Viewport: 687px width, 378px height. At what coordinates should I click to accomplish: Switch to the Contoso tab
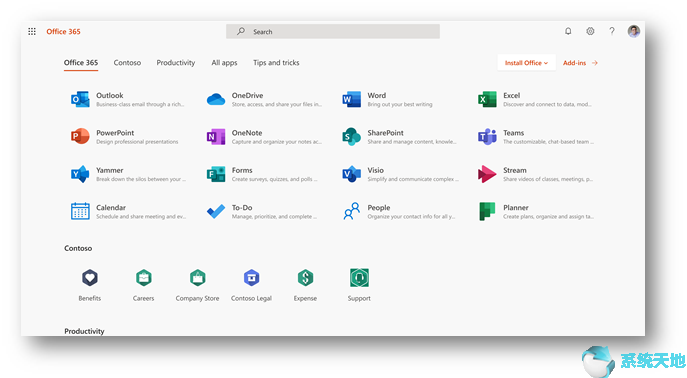pyautogui.click(x=127, y=63)
